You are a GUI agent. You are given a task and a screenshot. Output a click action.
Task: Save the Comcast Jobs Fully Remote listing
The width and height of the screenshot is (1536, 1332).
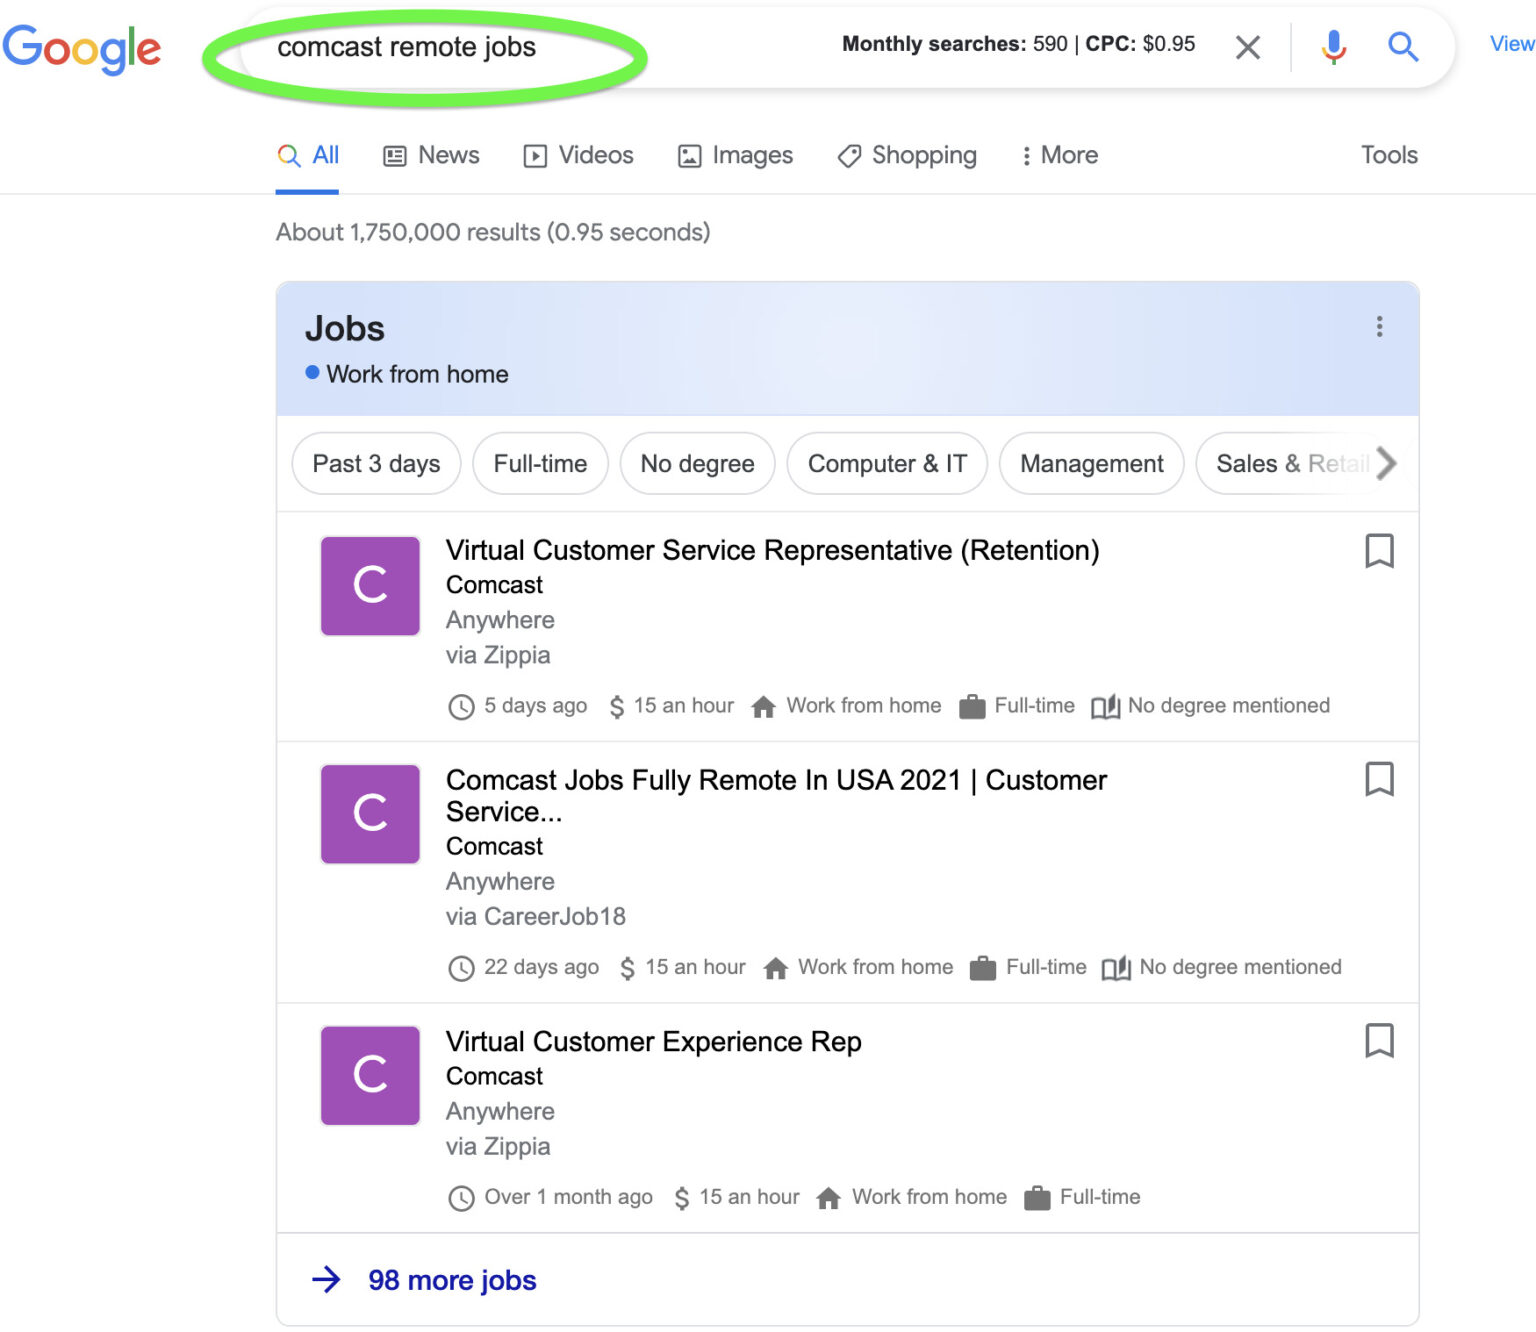(x=1380, y=780)
